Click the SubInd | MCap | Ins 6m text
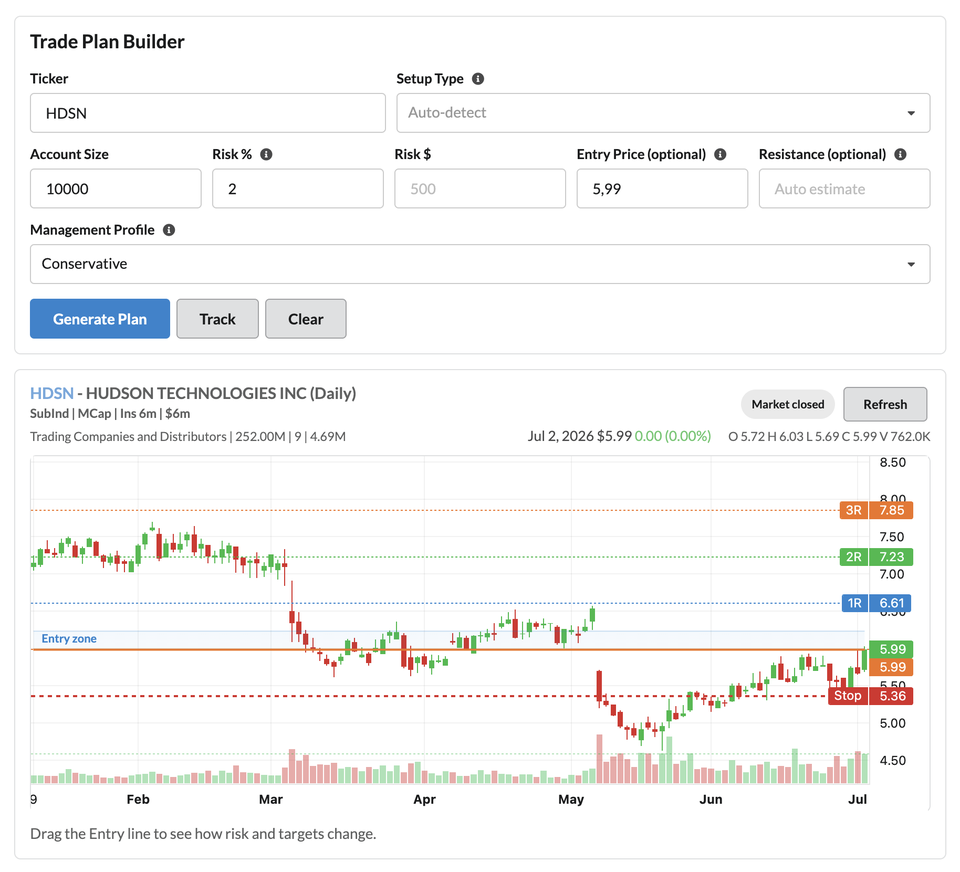960x872 pixels. pos(110,413)
